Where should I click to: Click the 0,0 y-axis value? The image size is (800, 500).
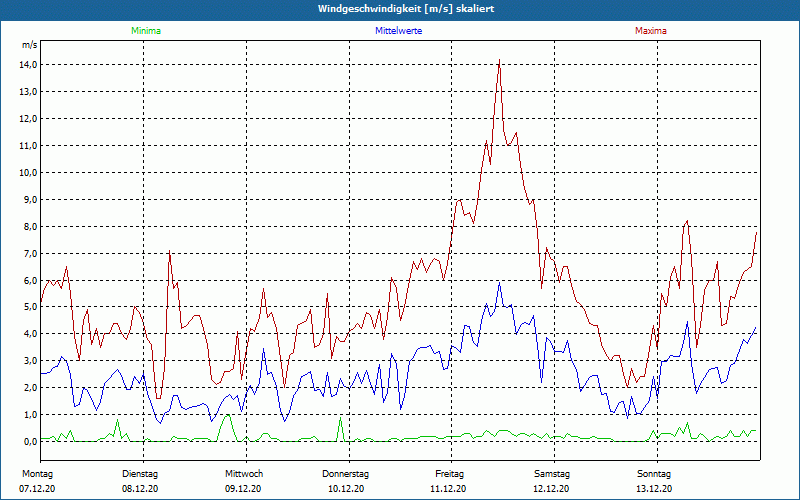pos(30,441)
